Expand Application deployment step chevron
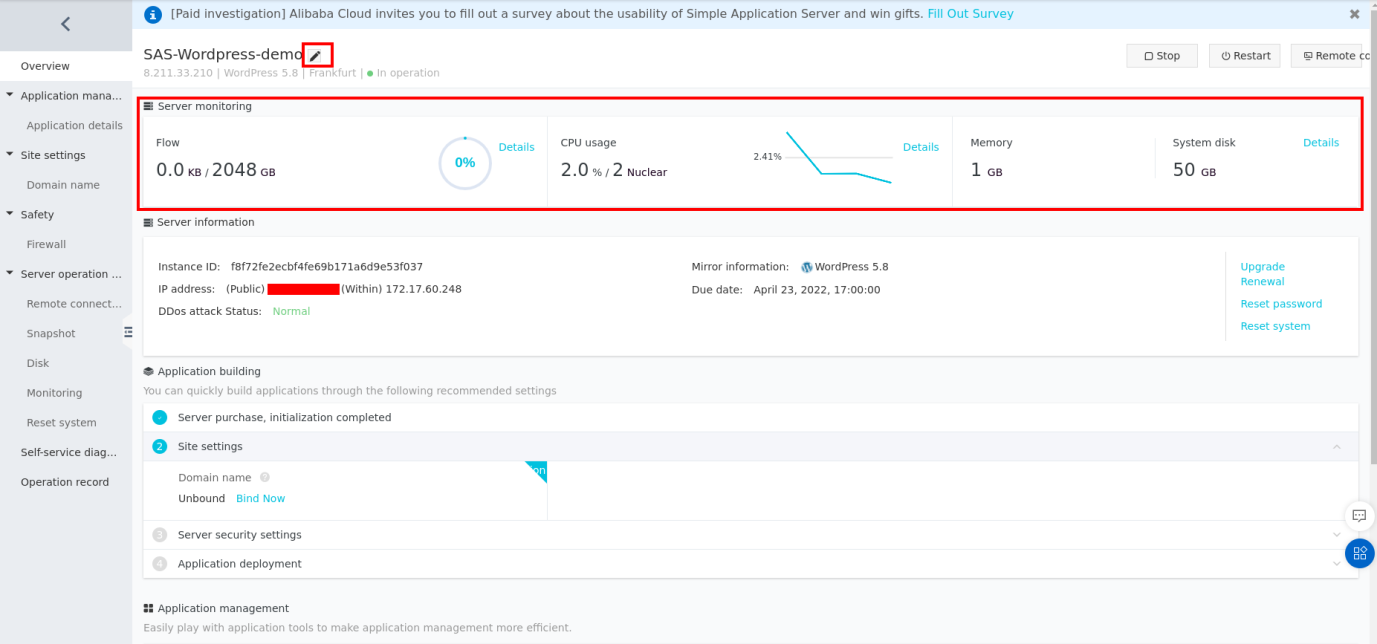Screen dimensions: 1377x644 [x=1337, y=564]
